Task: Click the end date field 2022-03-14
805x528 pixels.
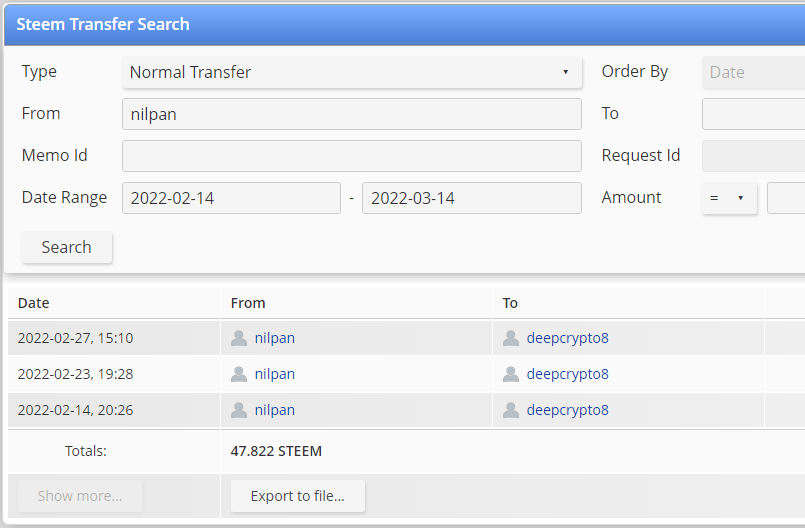Action: pos(471,198)
